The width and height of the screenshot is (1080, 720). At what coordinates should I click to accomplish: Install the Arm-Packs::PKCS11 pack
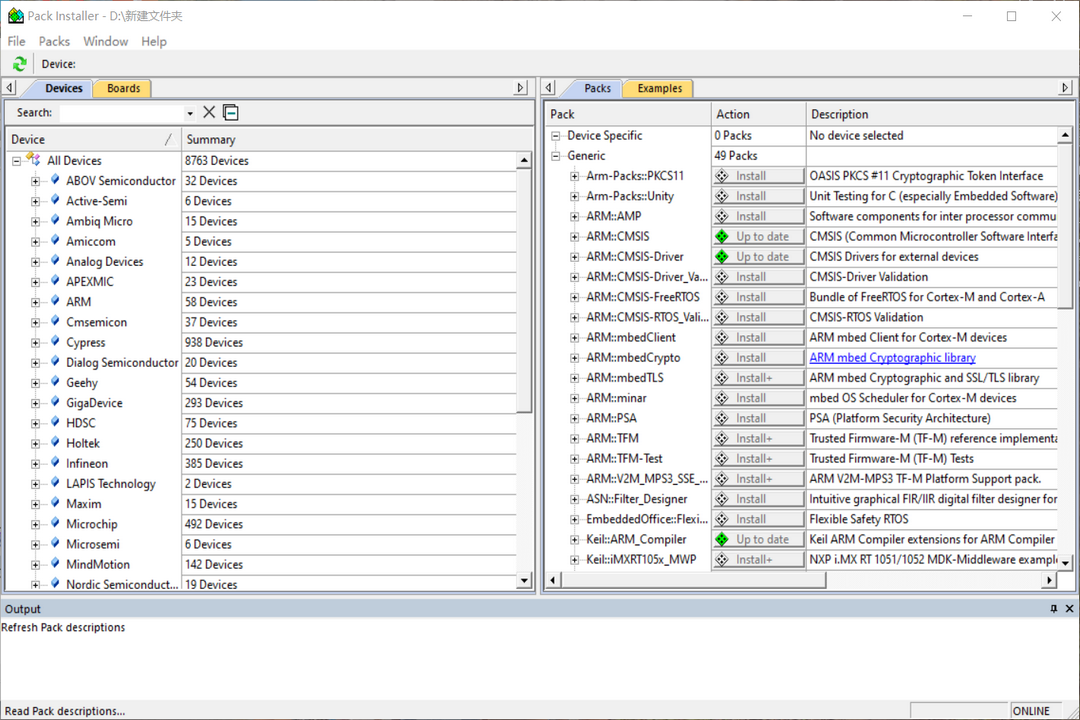tap(758, 176)
